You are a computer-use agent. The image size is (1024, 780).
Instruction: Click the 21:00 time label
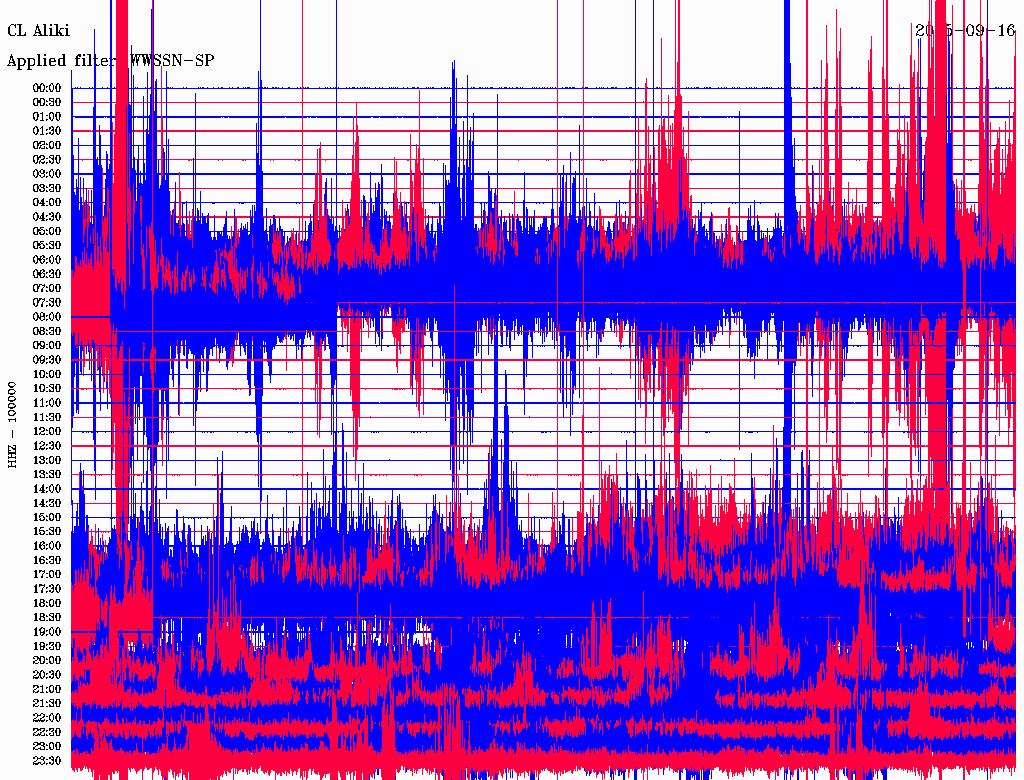coord(47,689)
